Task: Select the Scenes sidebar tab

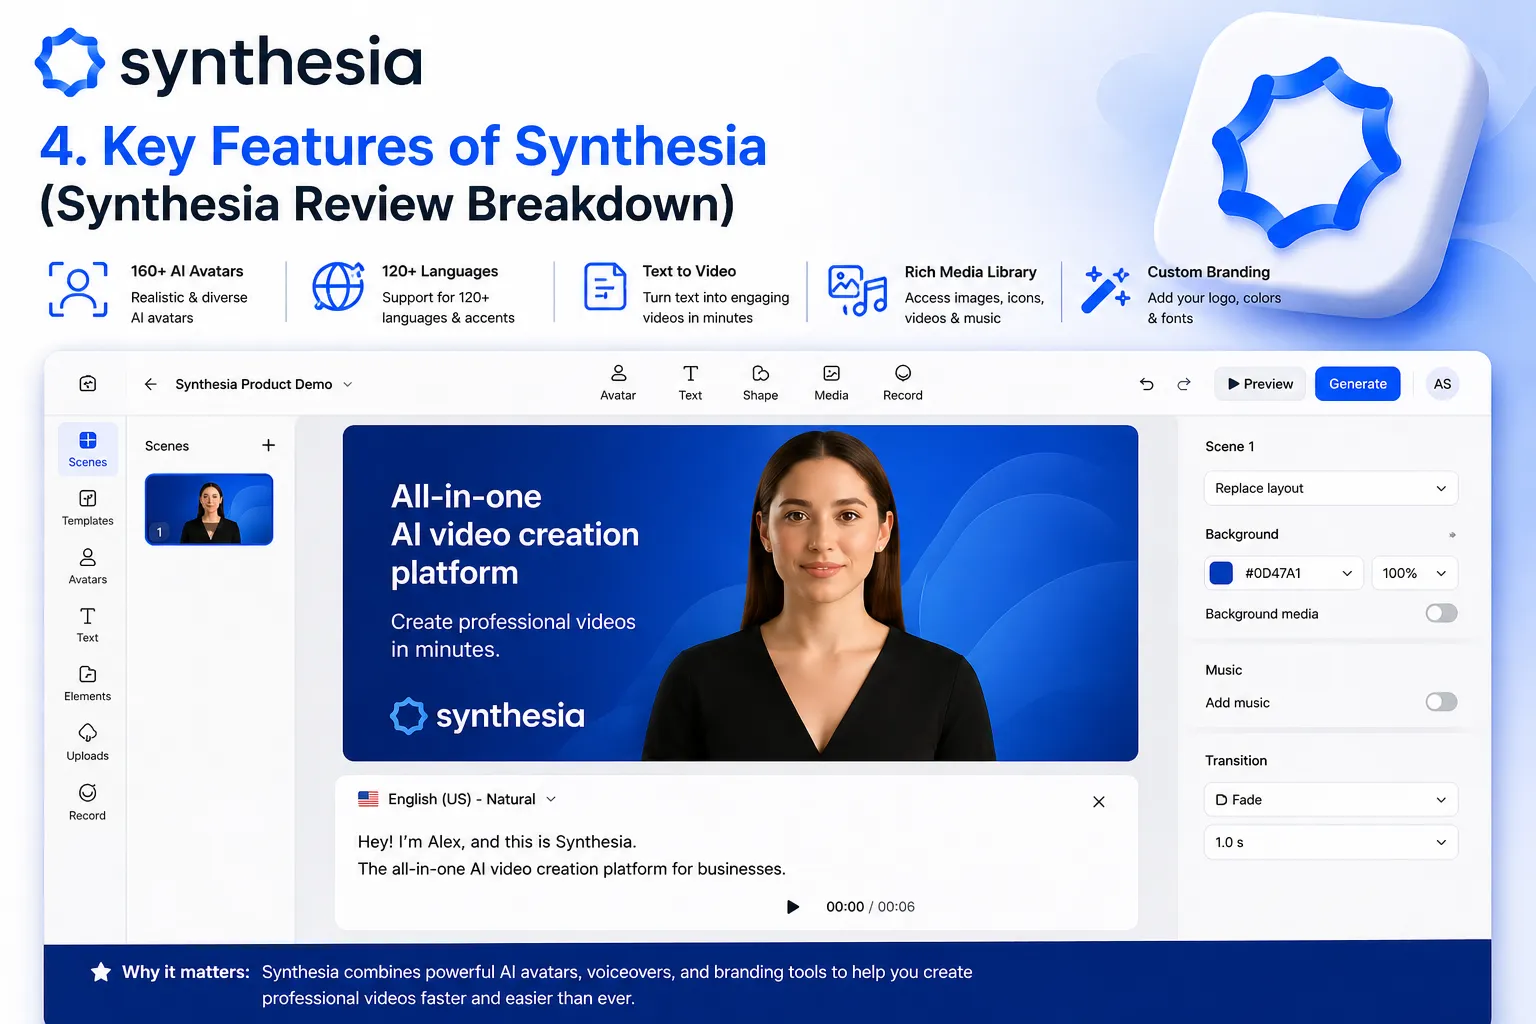Action: (88, 449)
